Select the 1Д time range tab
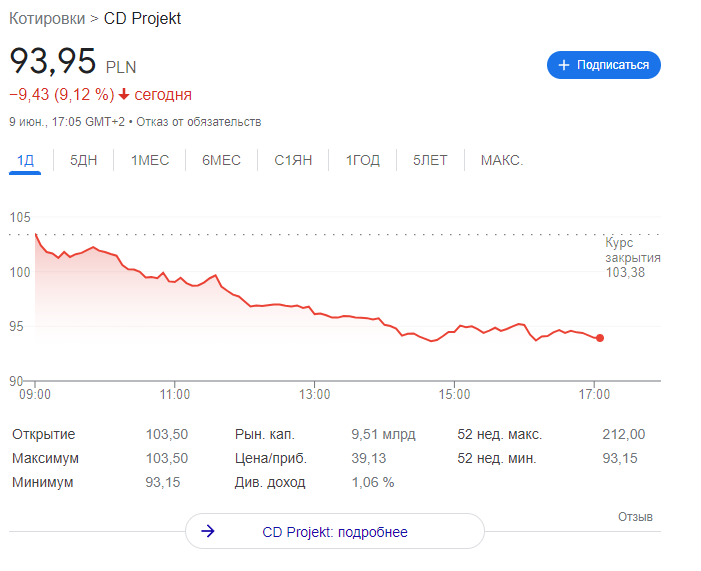This screenshot has height=571, width=701. pos(25,160)
